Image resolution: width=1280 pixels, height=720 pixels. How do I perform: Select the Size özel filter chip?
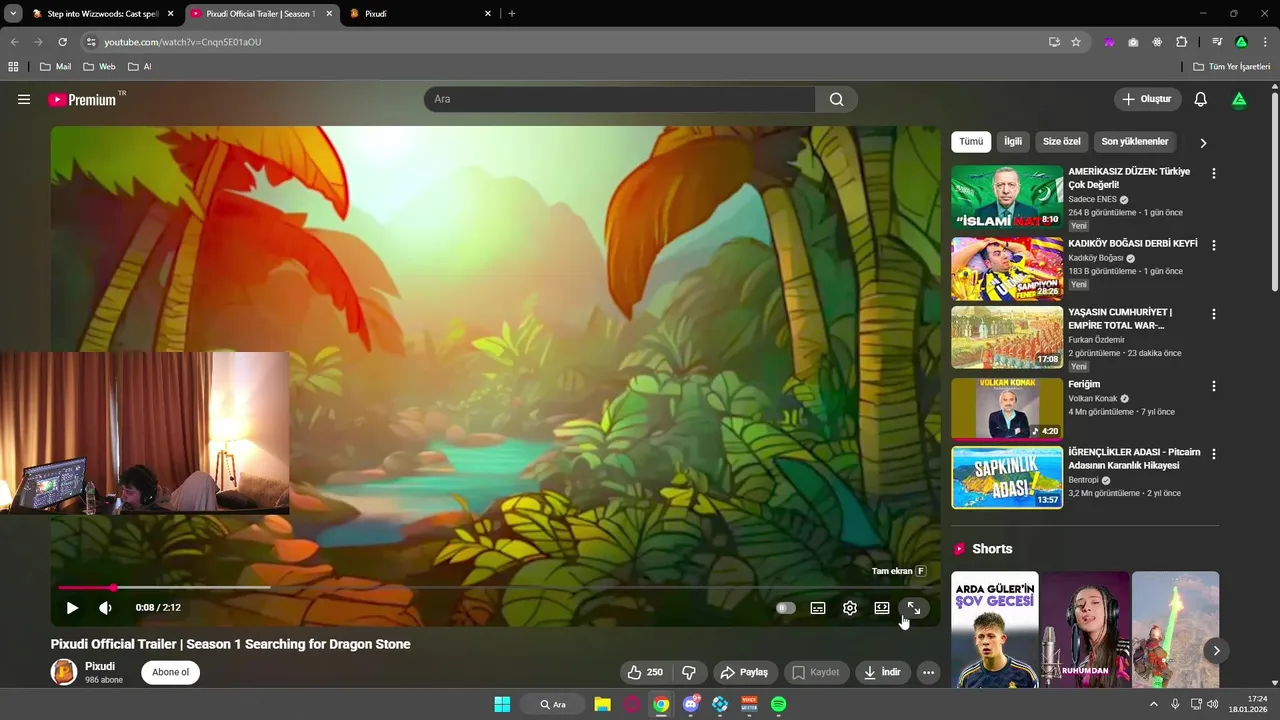pyautogui.click(x=1062, y=142)
